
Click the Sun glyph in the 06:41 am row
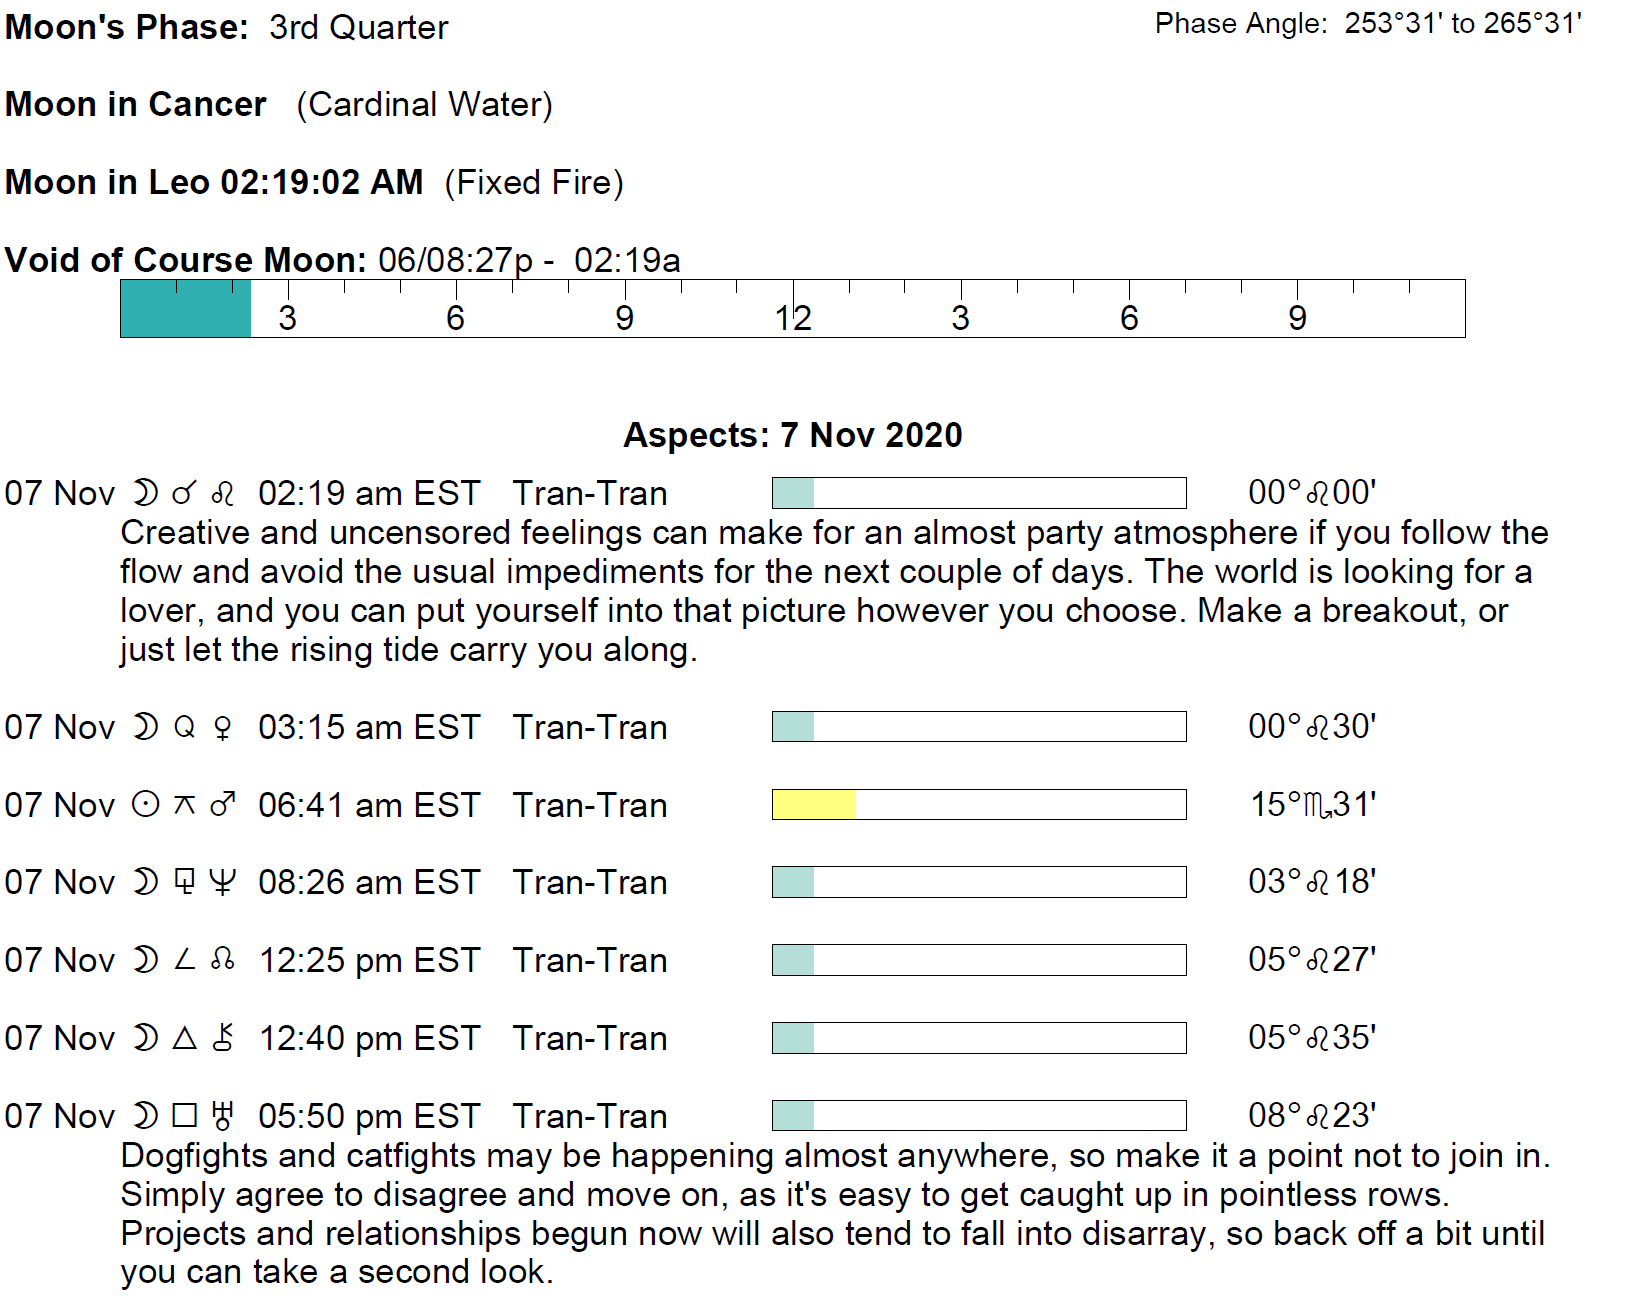pos(146,805)
